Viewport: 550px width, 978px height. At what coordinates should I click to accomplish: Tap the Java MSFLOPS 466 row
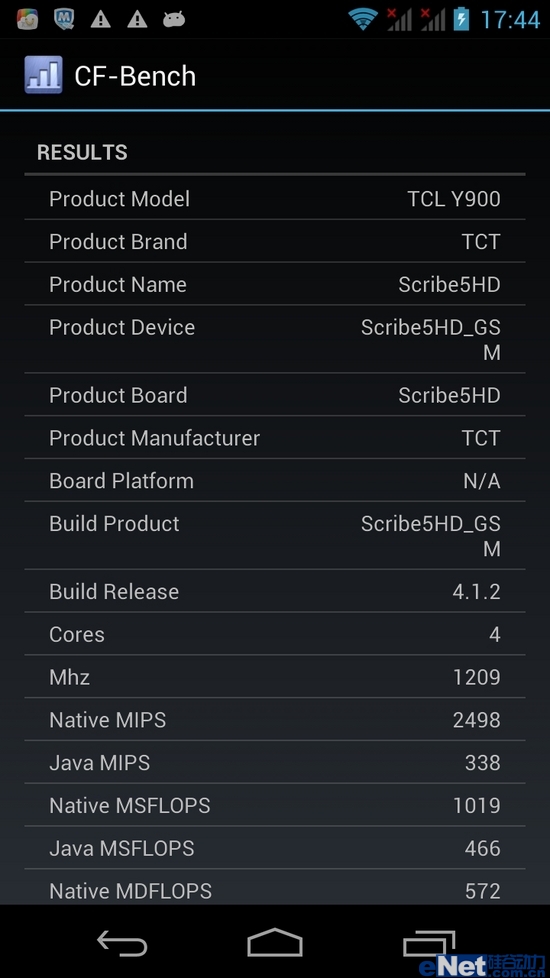(x=275, y=848)
